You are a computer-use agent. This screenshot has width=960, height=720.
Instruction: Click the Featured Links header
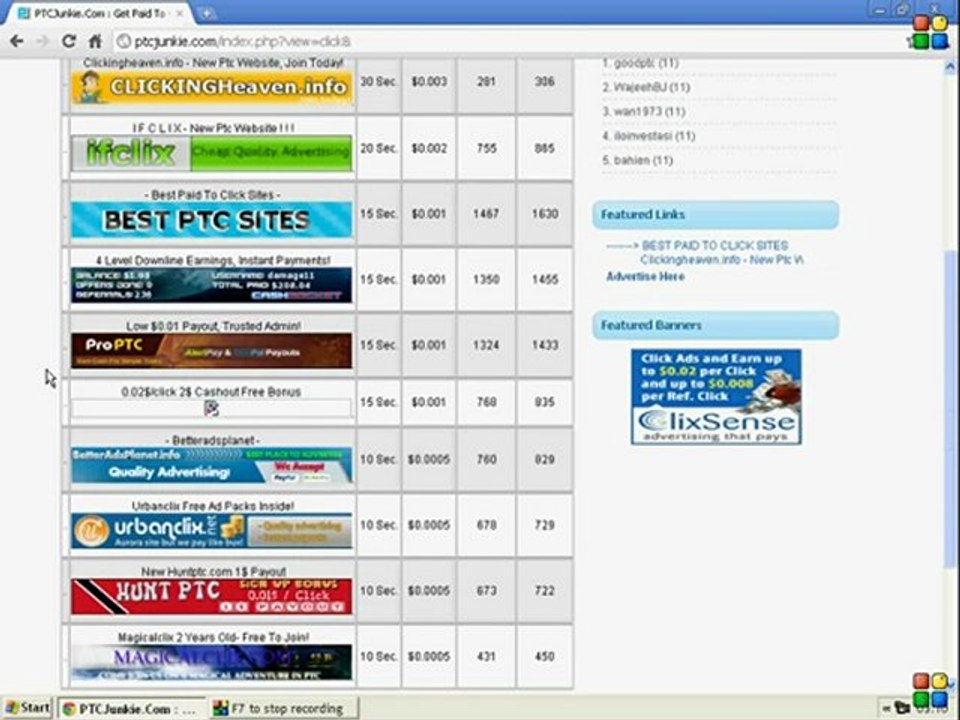[x=716, y=215]
